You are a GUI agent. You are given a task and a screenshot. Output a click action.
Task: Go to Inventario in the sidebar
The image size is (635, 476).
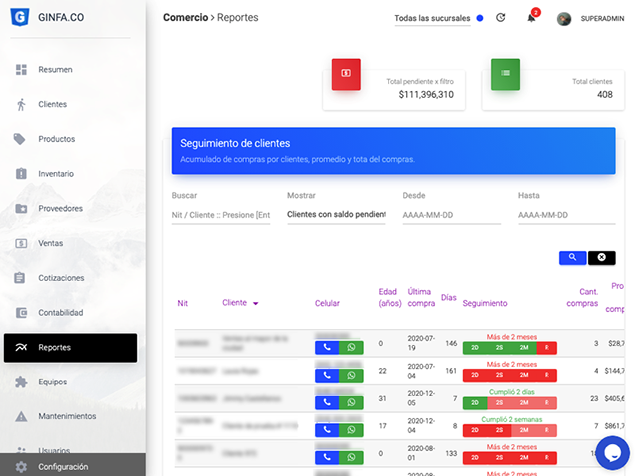tap(56, 174)
